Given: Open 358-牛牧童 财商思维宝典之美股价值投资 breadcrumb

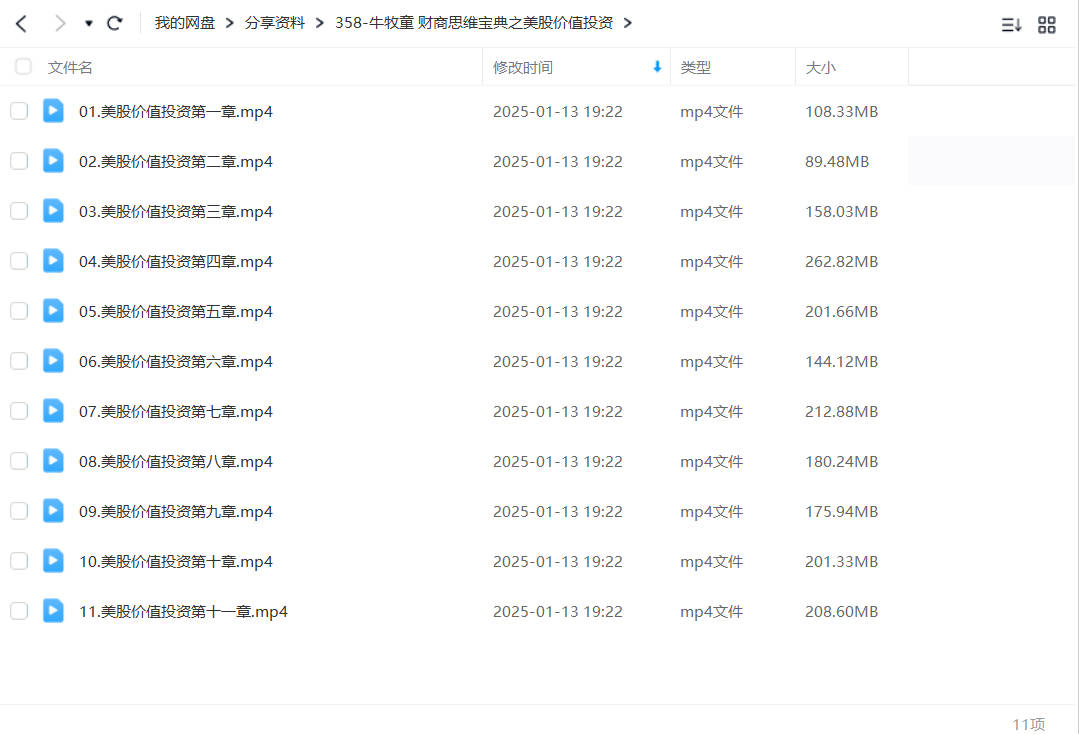Looking at the screenshot, I should (474, 23).
